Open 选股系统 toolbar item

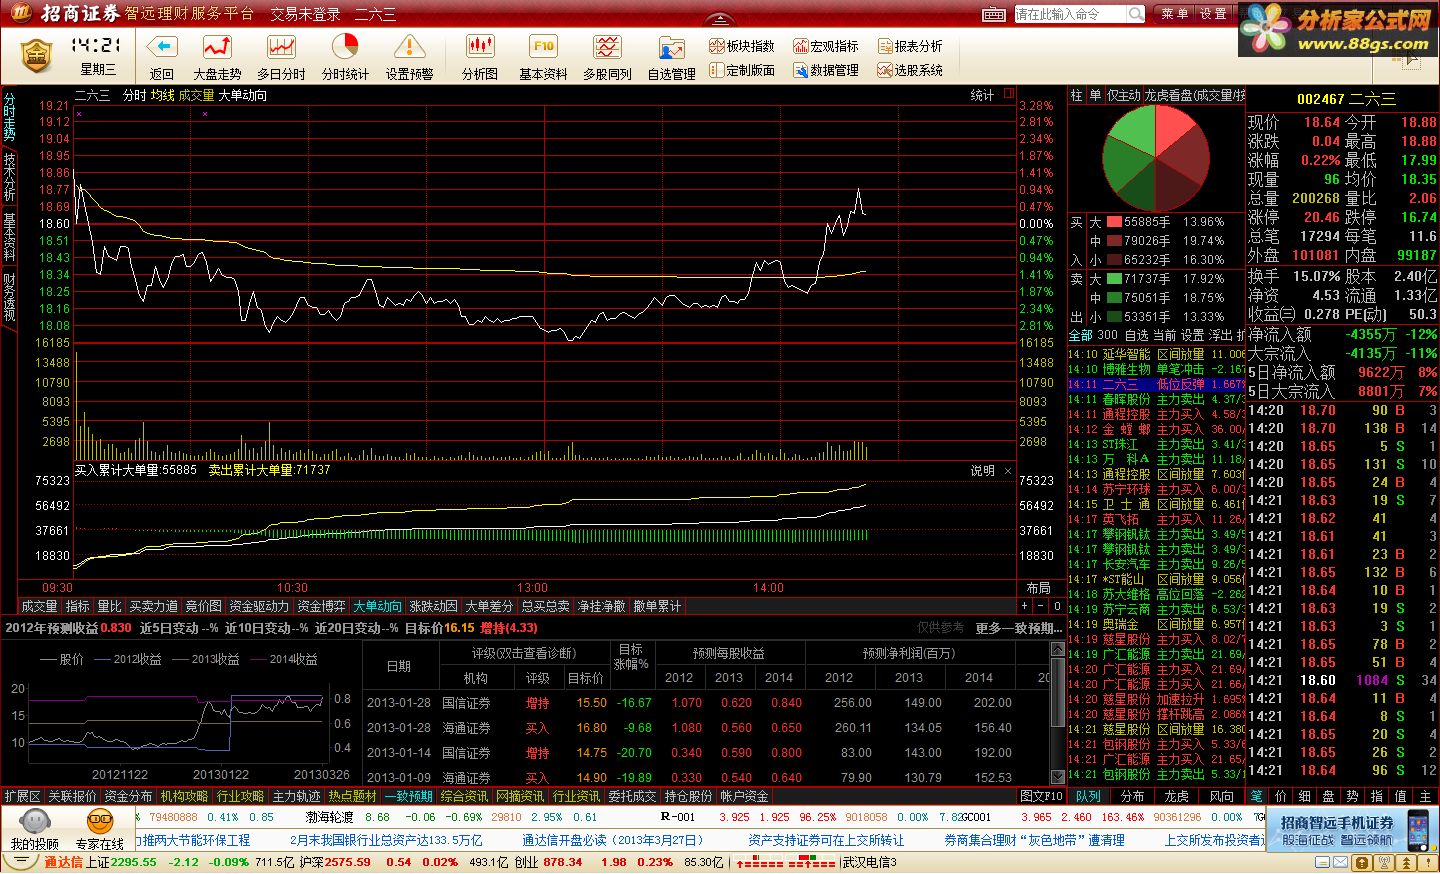910,70
